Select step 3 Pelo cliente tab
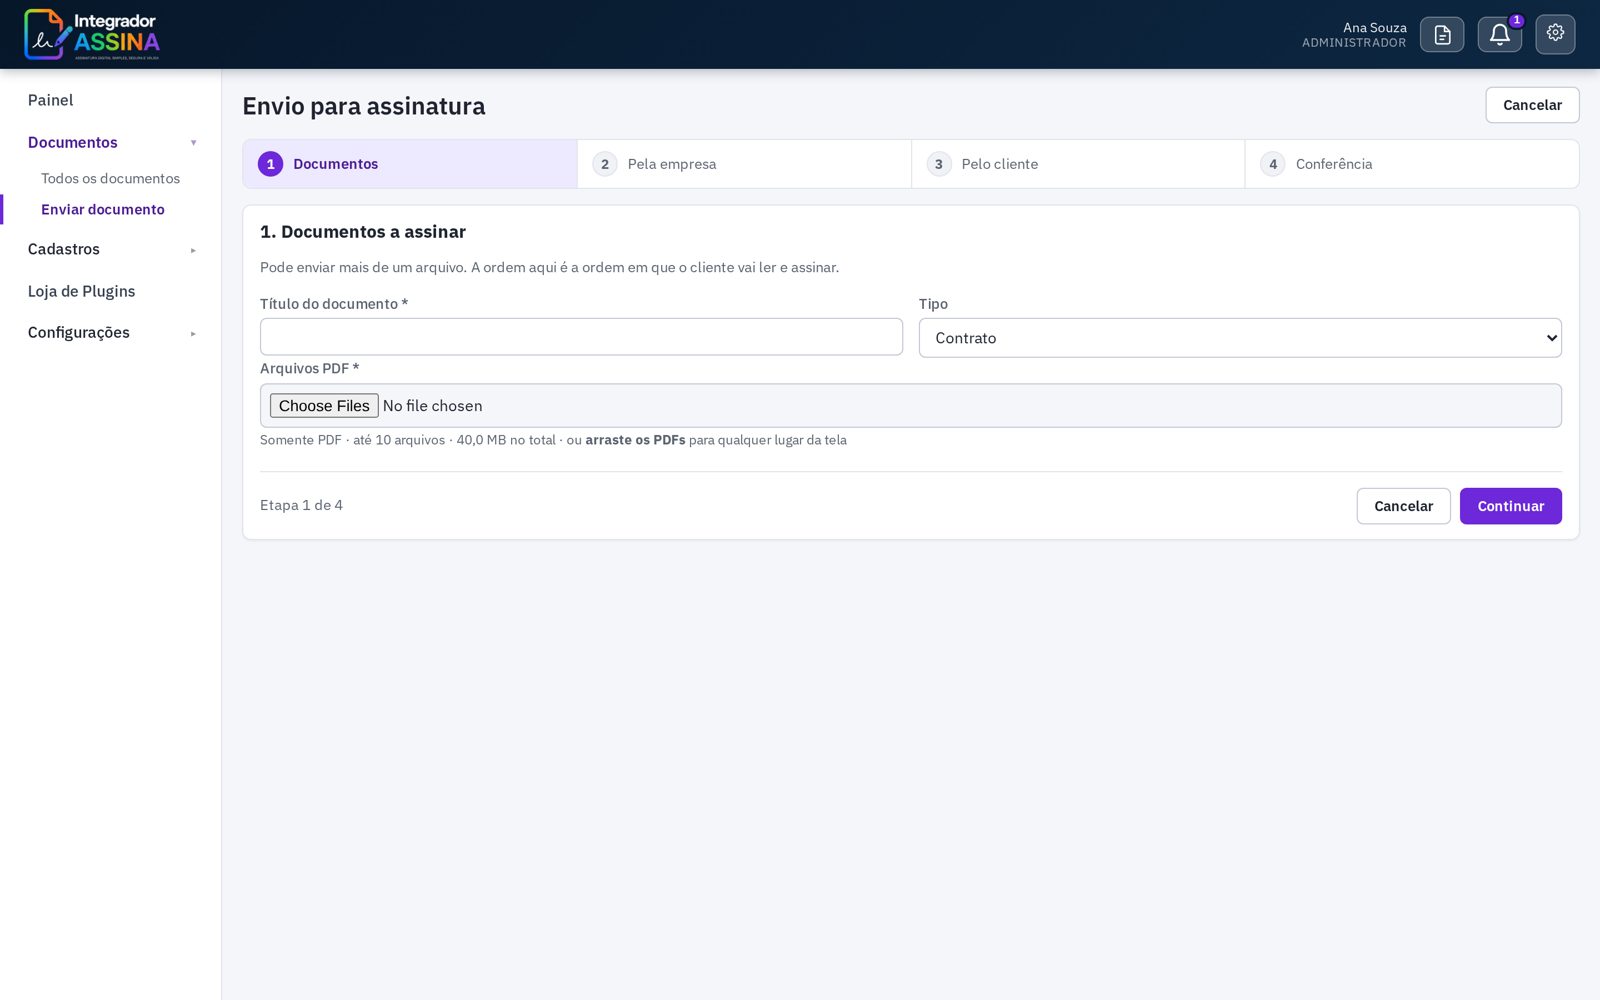The image size is (1600, 1000). [x=1078, y=164]
